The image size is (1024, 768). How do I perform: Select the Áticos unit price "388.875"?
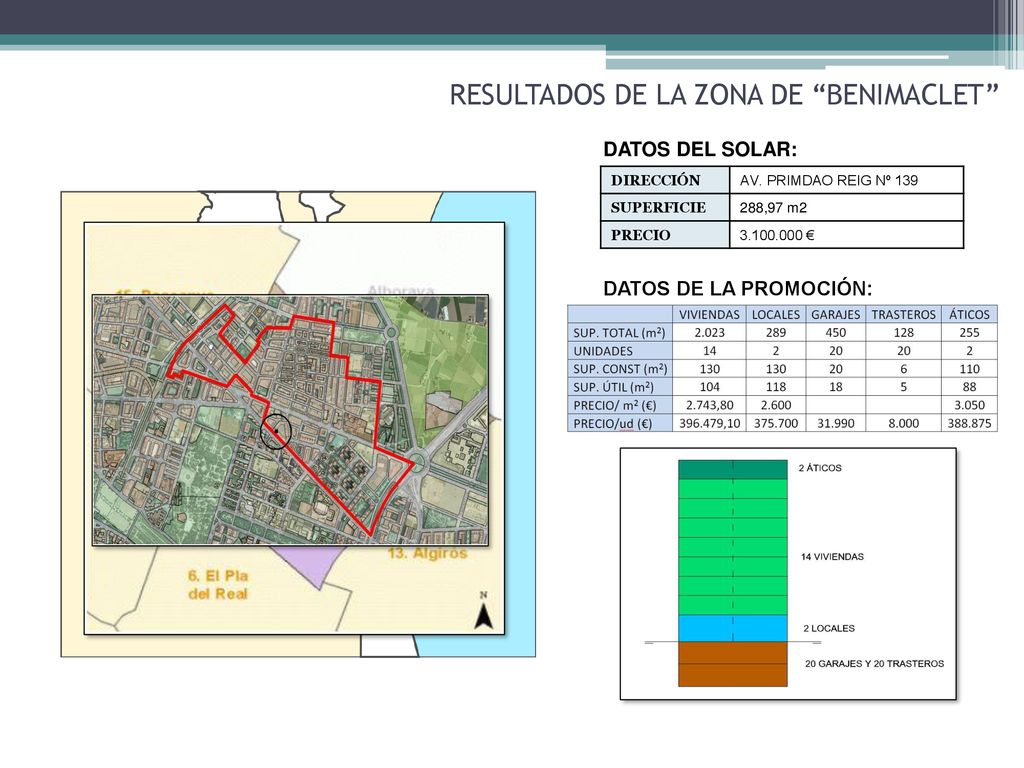pos(970,423)
